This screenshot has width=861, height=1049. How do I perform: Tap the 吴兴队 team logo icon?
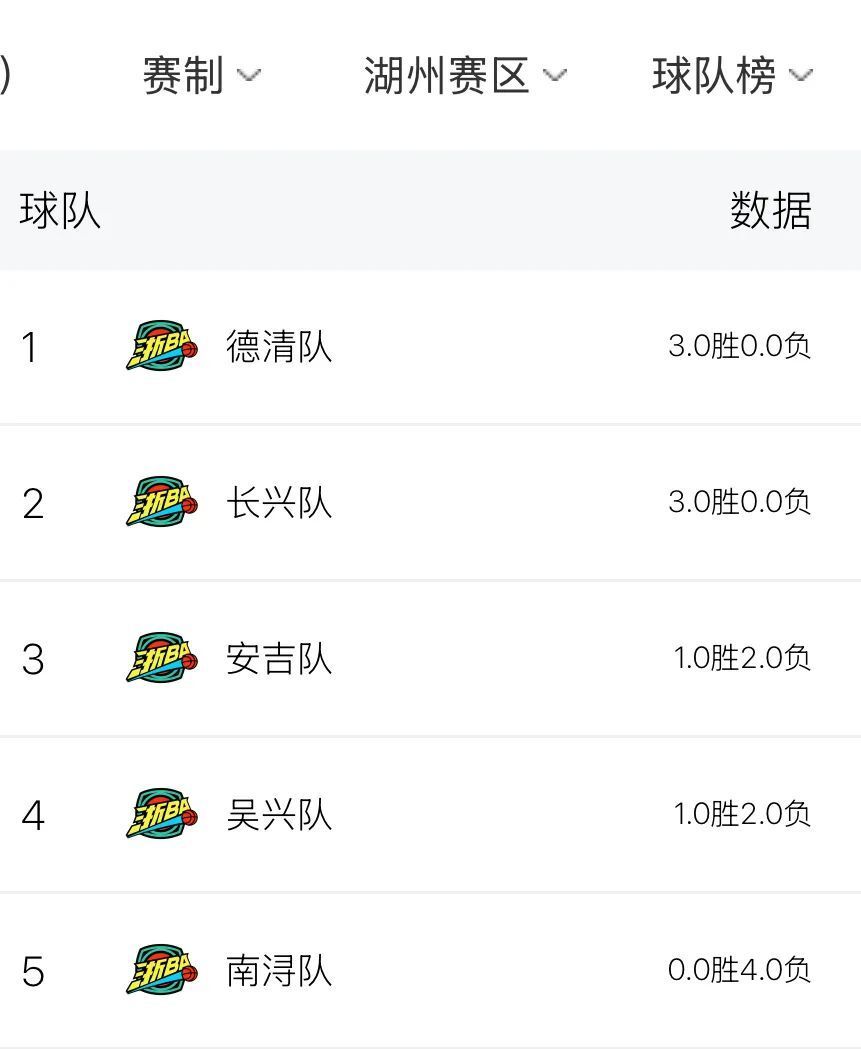[x=162, y=814]
